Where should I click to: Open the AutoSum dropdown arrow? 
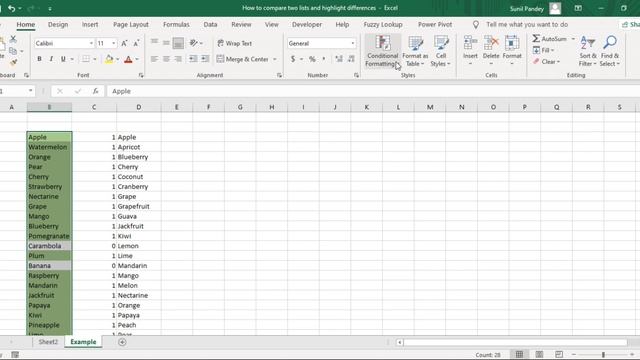[x=573, y=39]
